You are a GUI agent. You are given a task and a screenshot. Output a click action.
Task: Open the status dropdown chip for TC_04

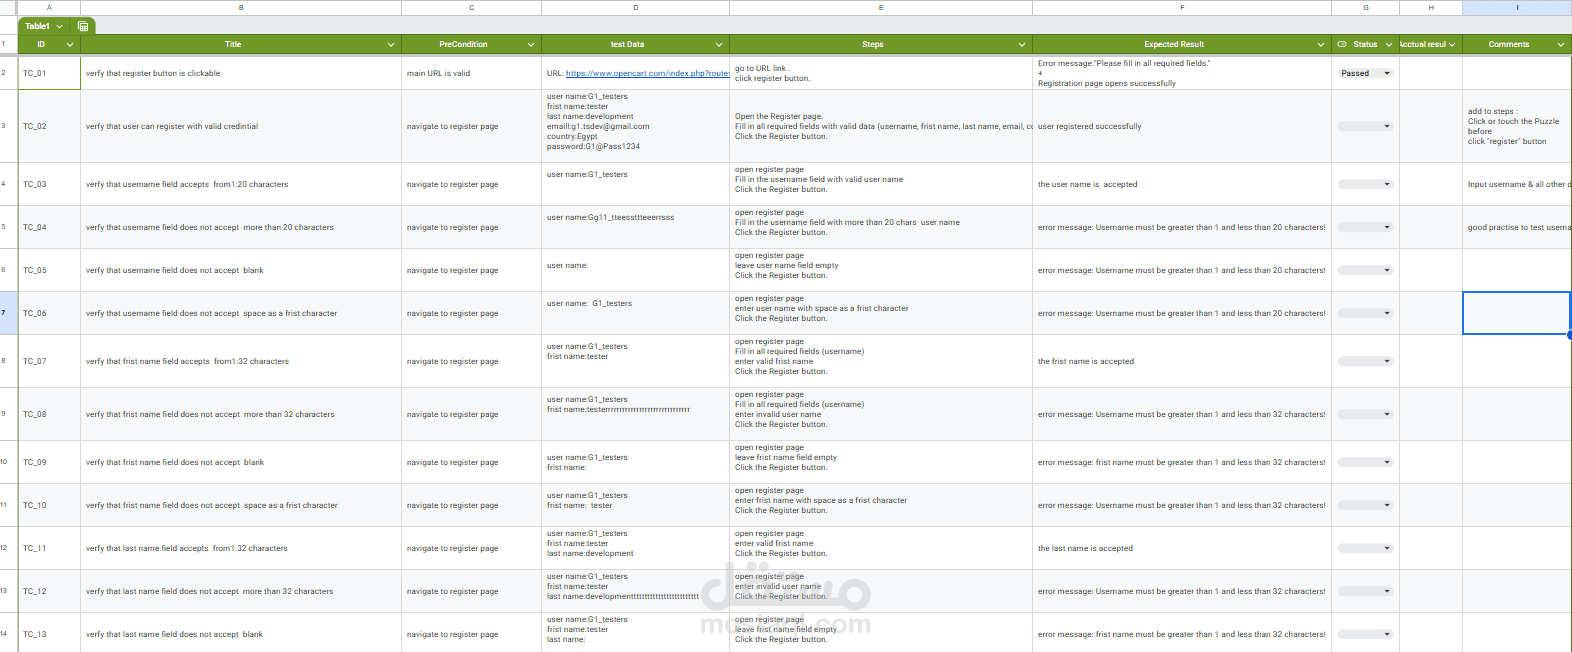(x=1365, y=227)
